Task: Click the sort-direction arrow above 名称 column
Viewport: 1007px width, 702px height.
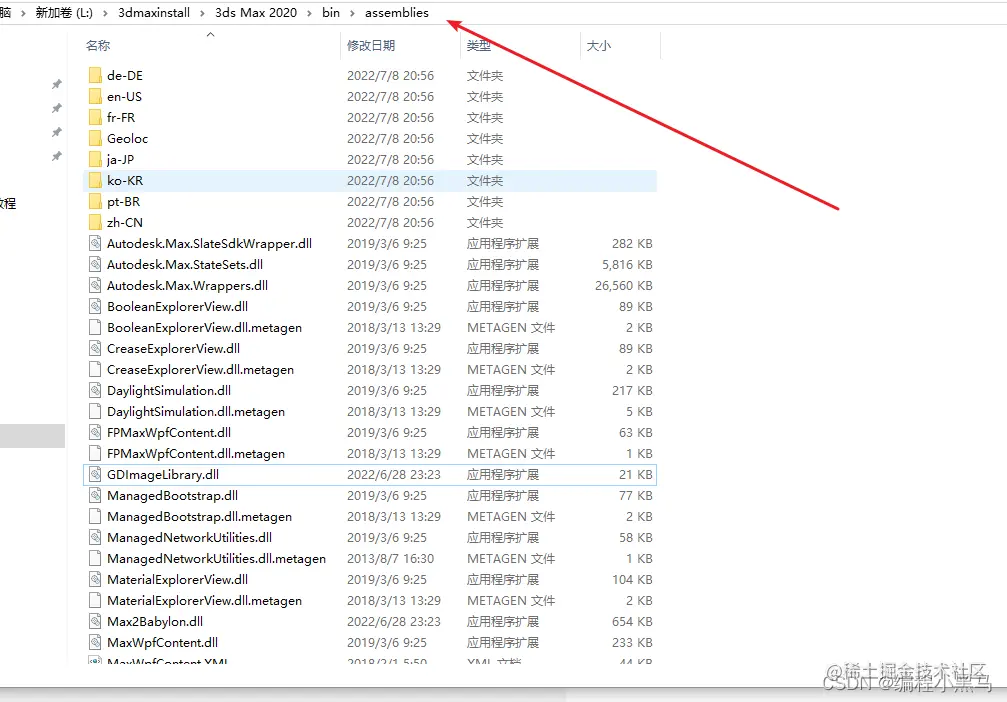Action: point(211,34)
